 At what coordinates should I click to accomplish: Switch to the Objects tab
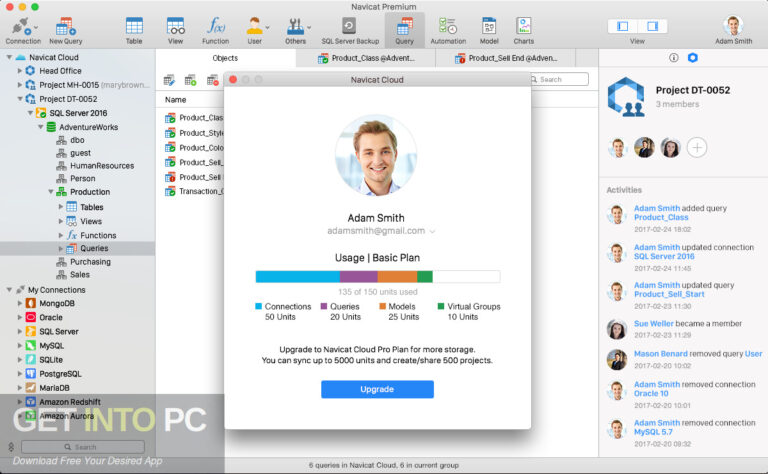point(225,58)
